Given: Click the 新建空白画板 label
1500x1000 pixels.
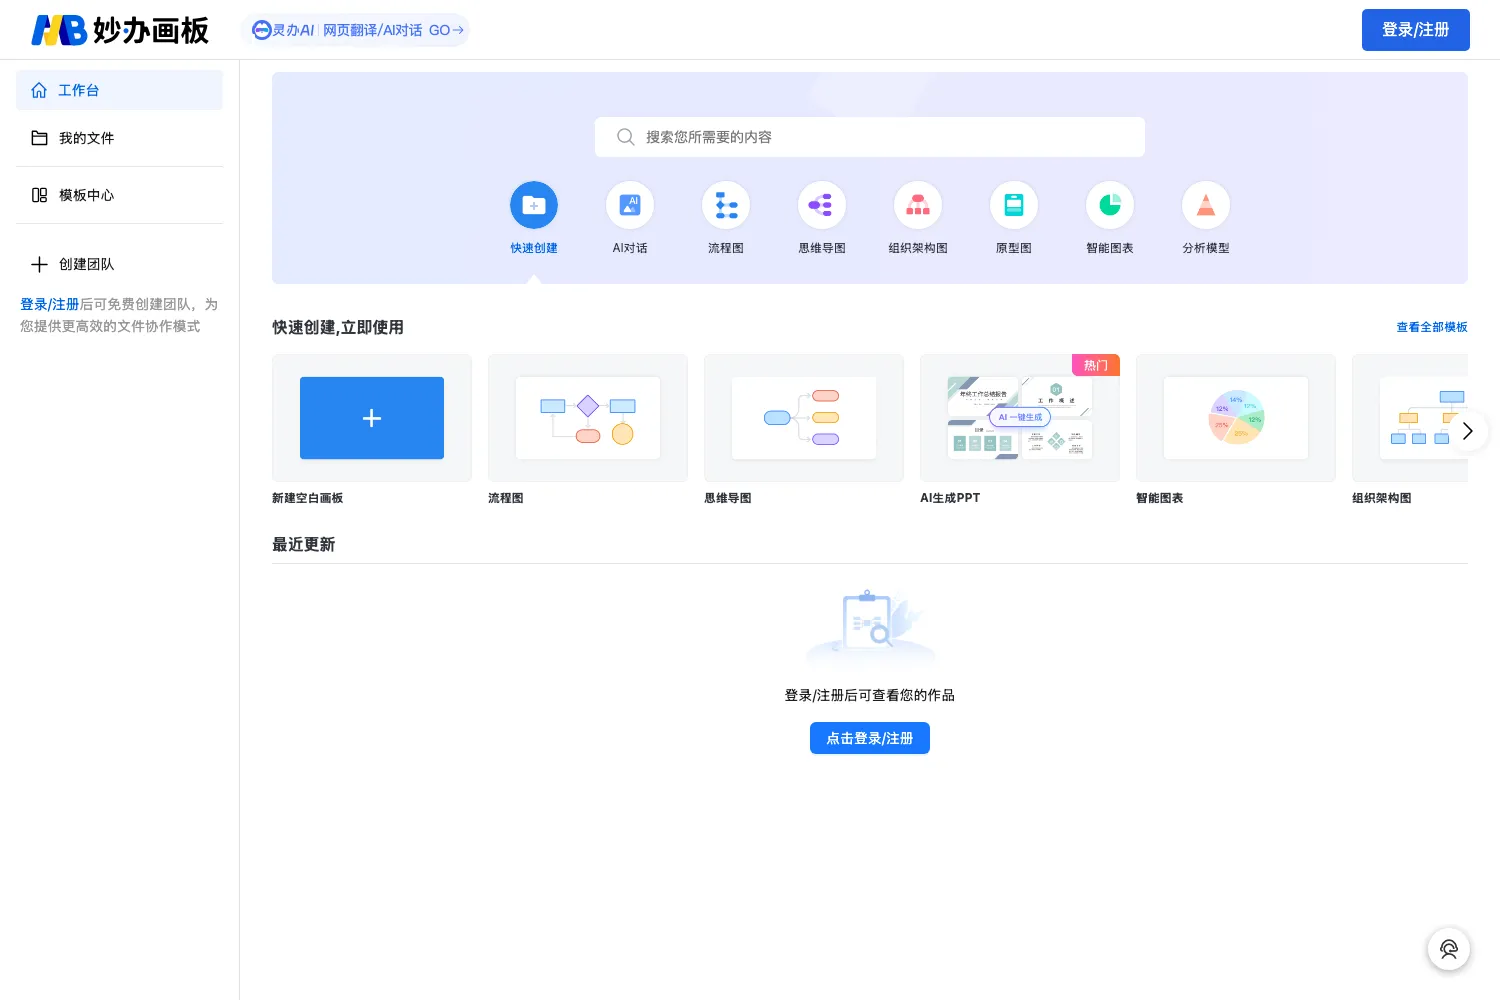Looking at the screenshot, I should click(x=307, y=498).
